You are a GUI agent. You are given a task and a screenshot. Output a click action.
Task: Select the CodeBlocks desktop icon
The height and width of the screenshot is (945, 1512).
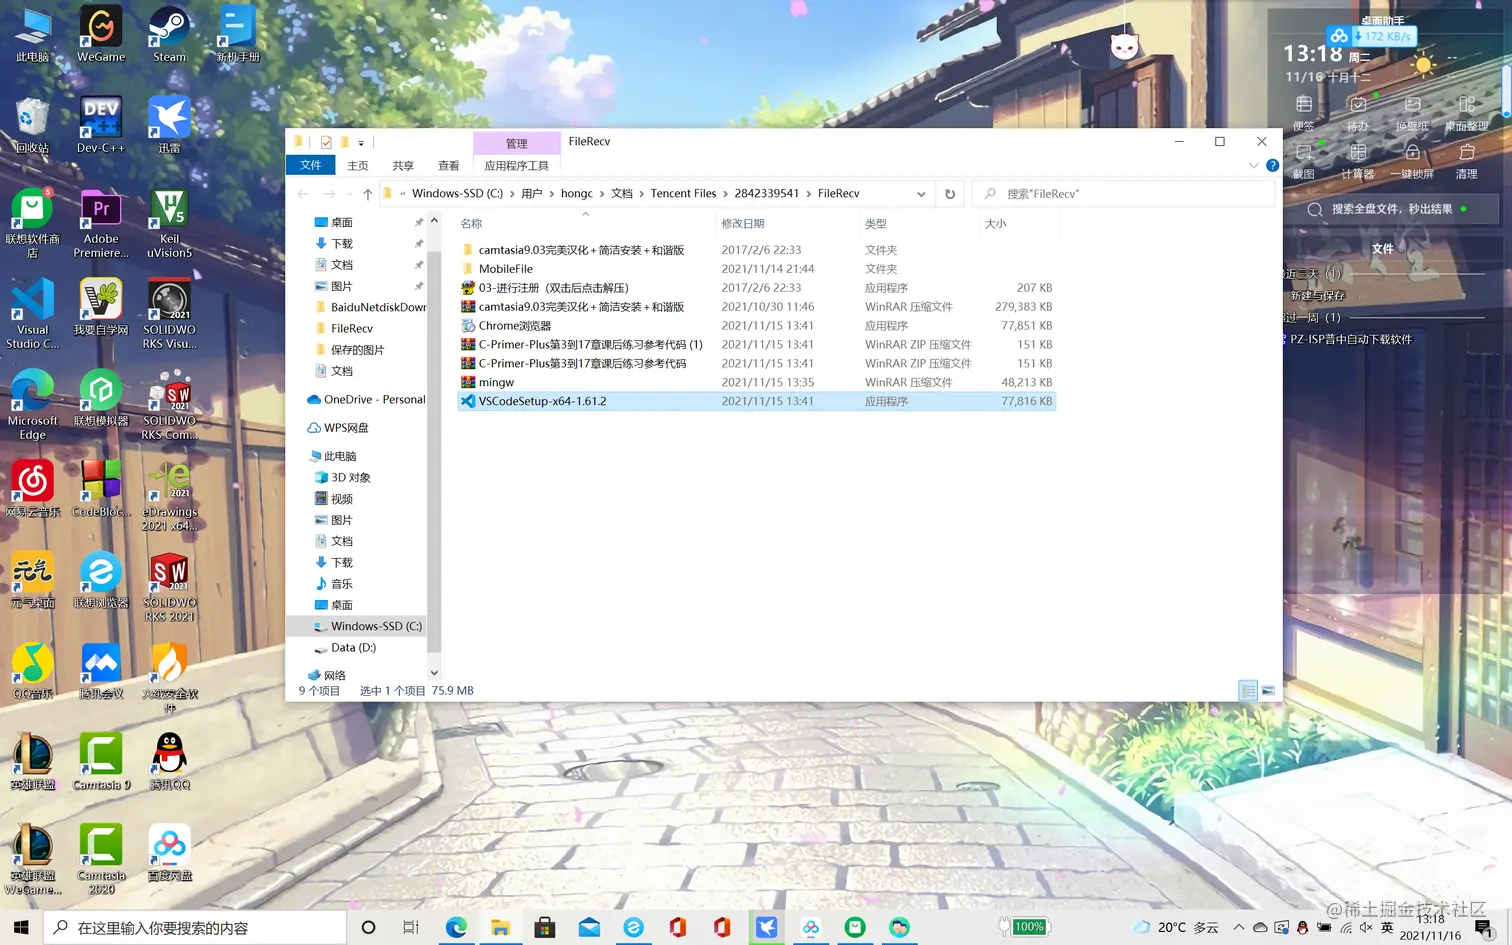(x=101, y=489)
